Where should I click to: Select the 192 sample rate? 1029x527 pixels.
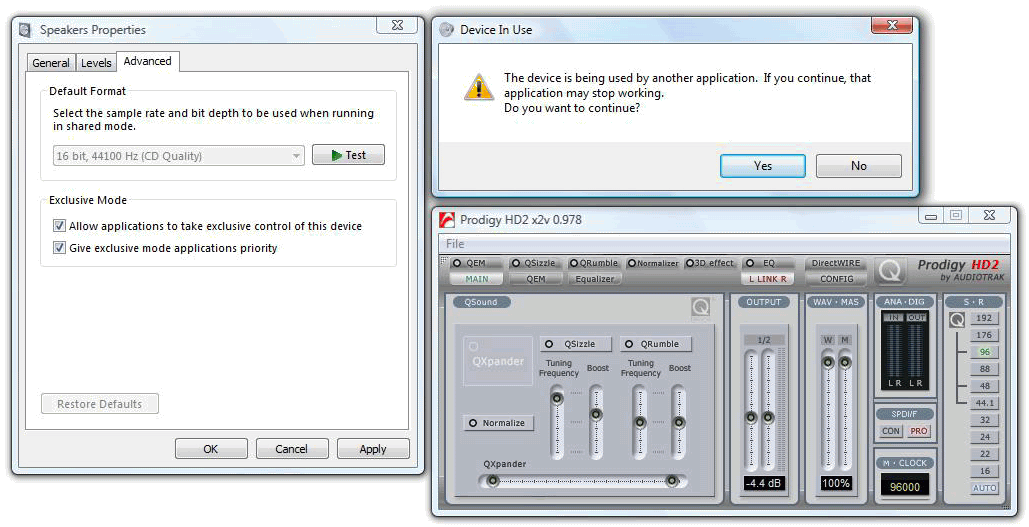coord(984,318)
